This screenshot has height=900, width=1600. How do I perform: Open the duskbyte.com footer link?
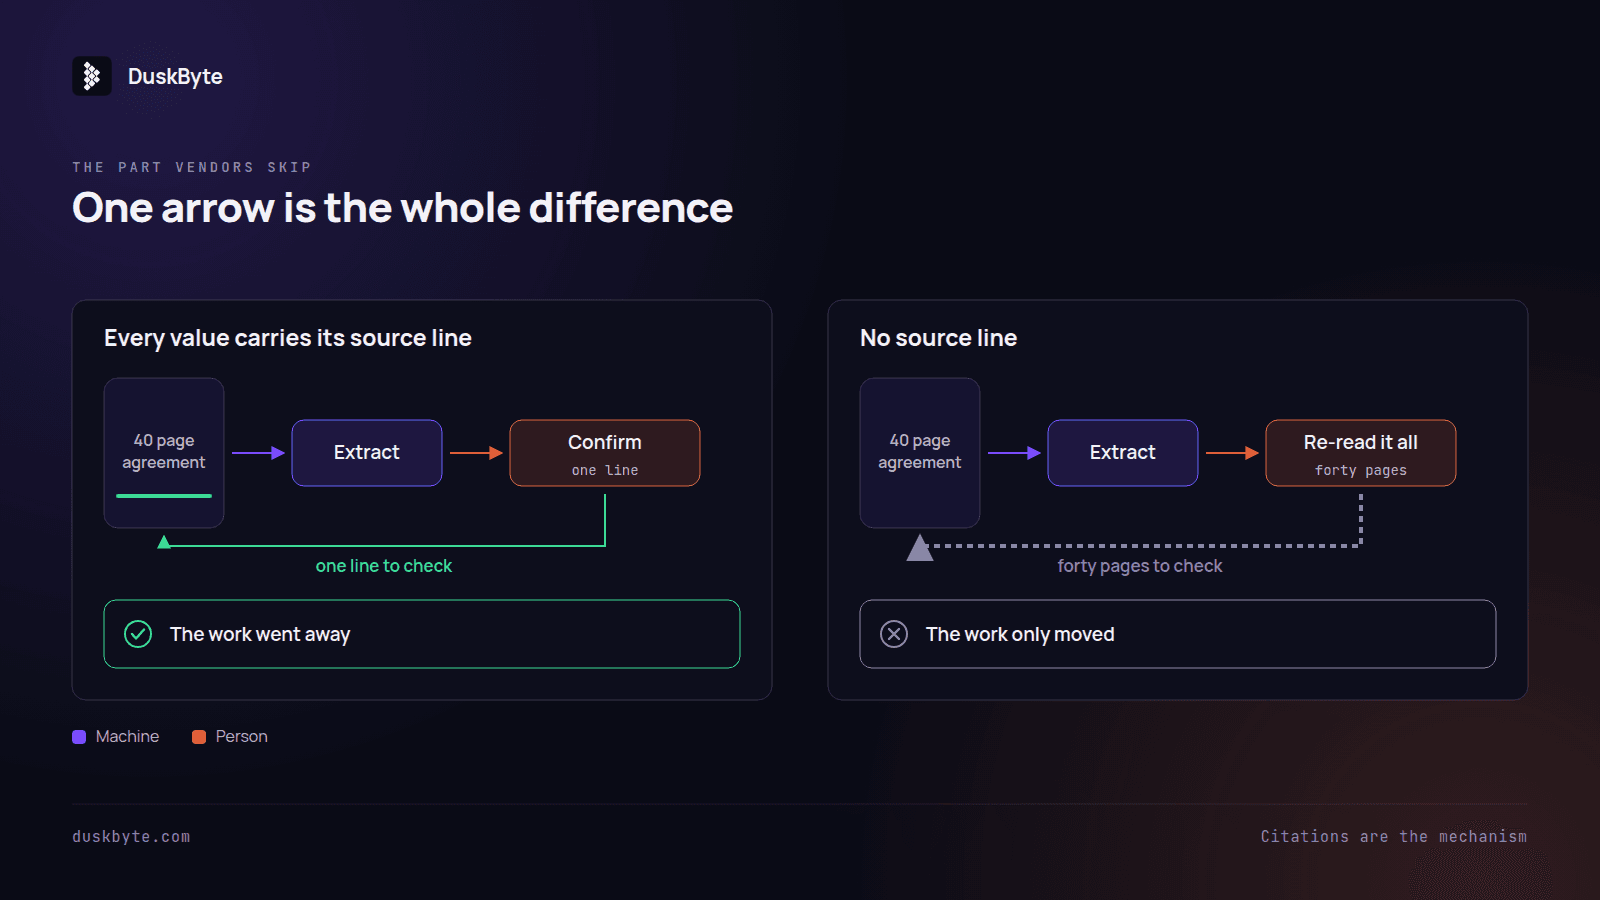pos(131,837)
